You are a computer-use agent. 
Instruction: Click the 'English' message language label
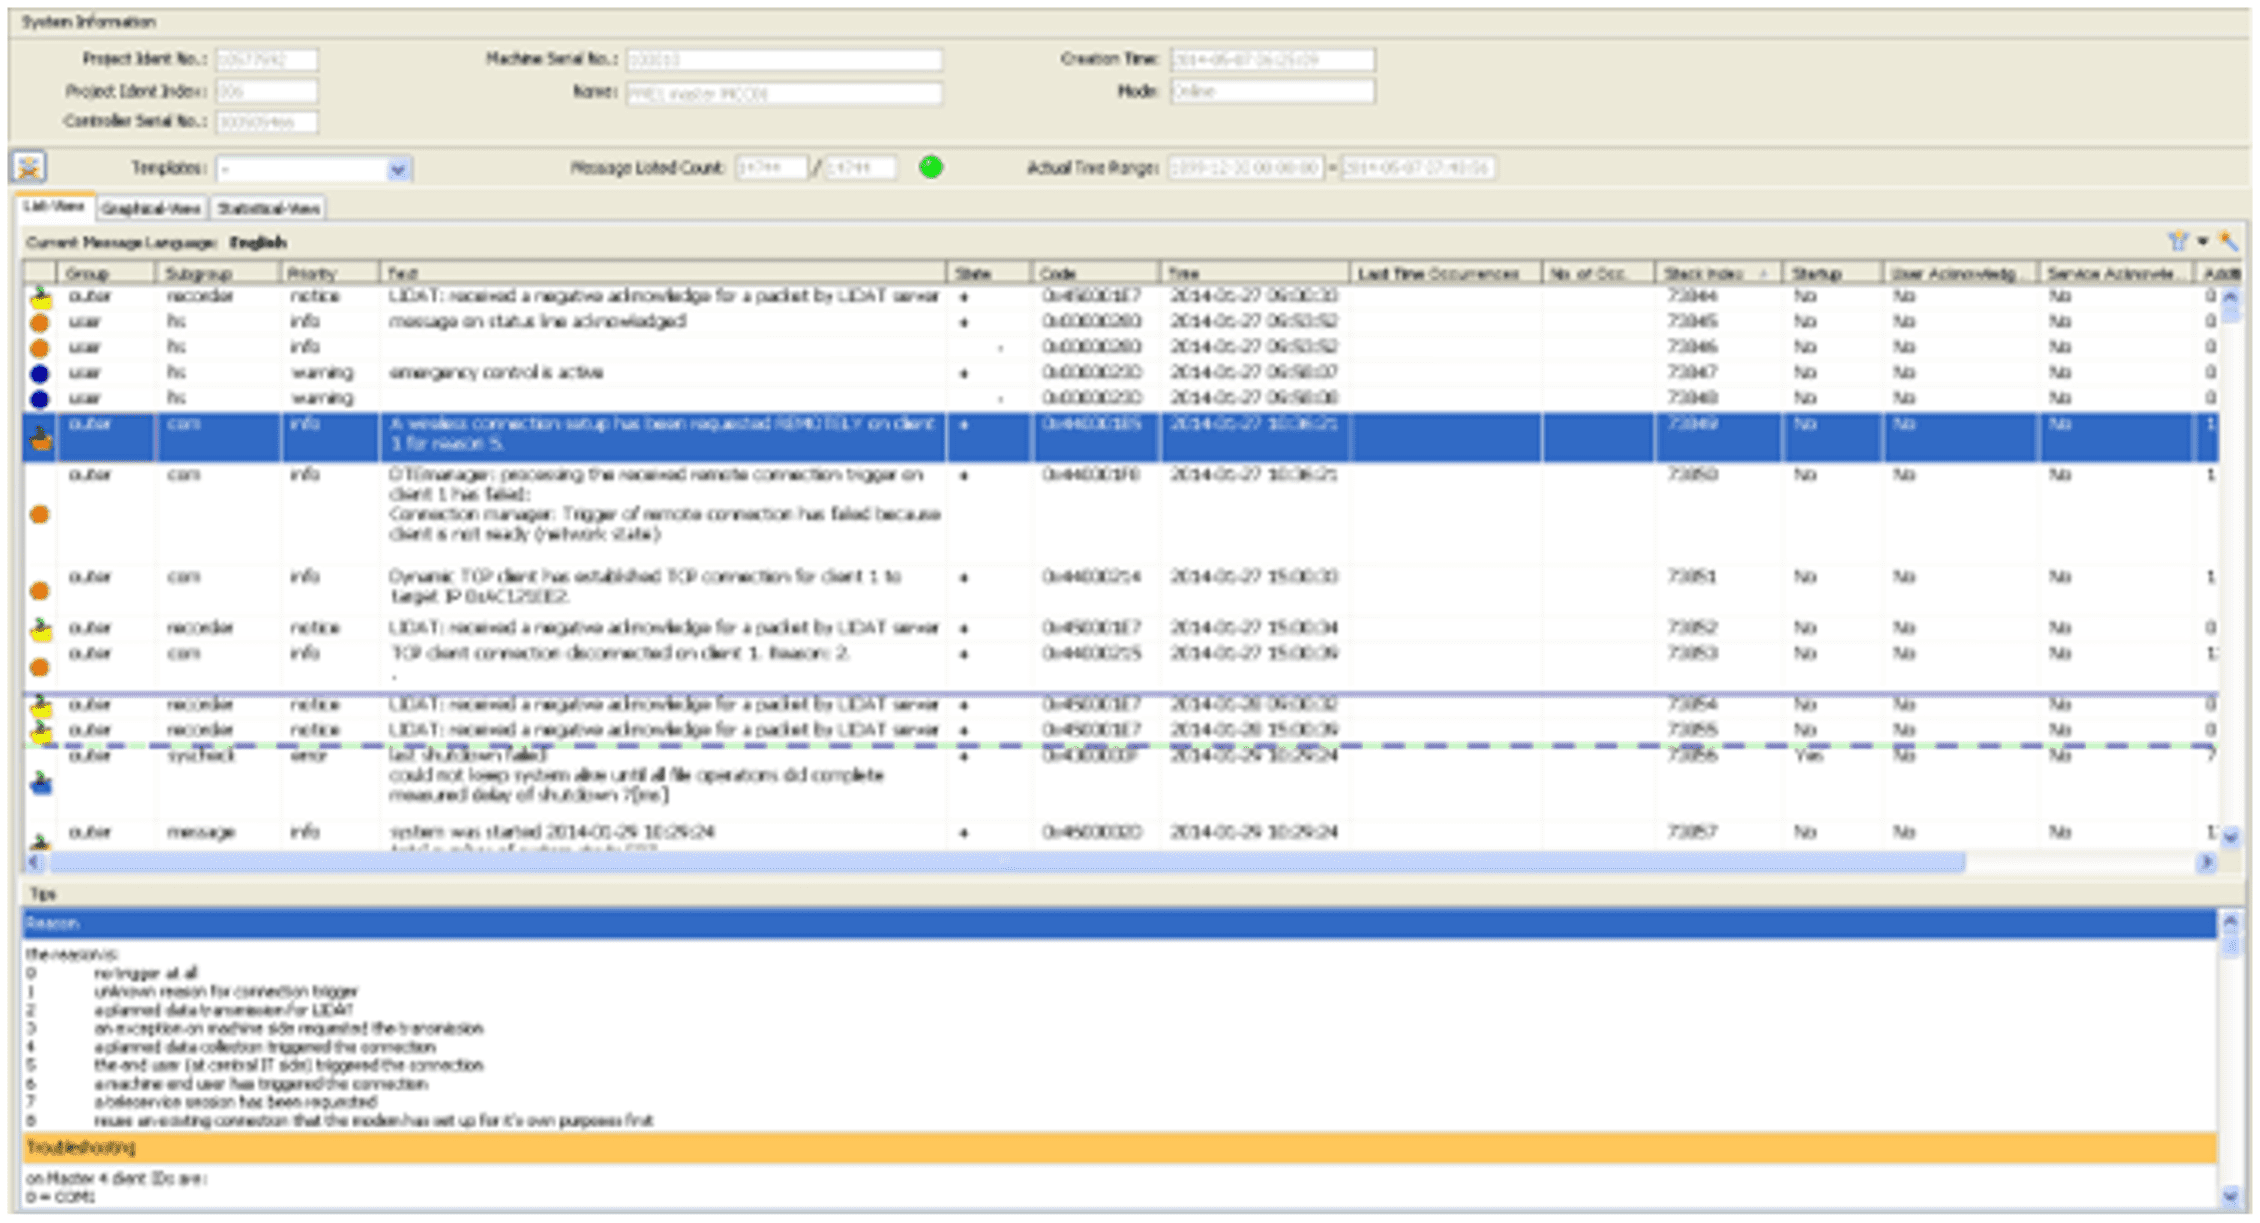258,242
